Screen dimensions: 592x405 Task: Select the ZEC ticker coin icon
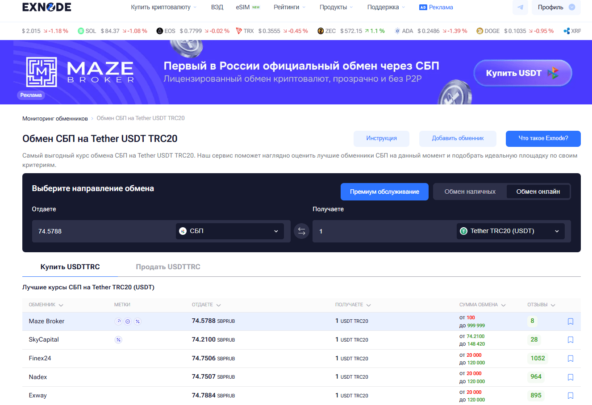[x=320, y=31]
